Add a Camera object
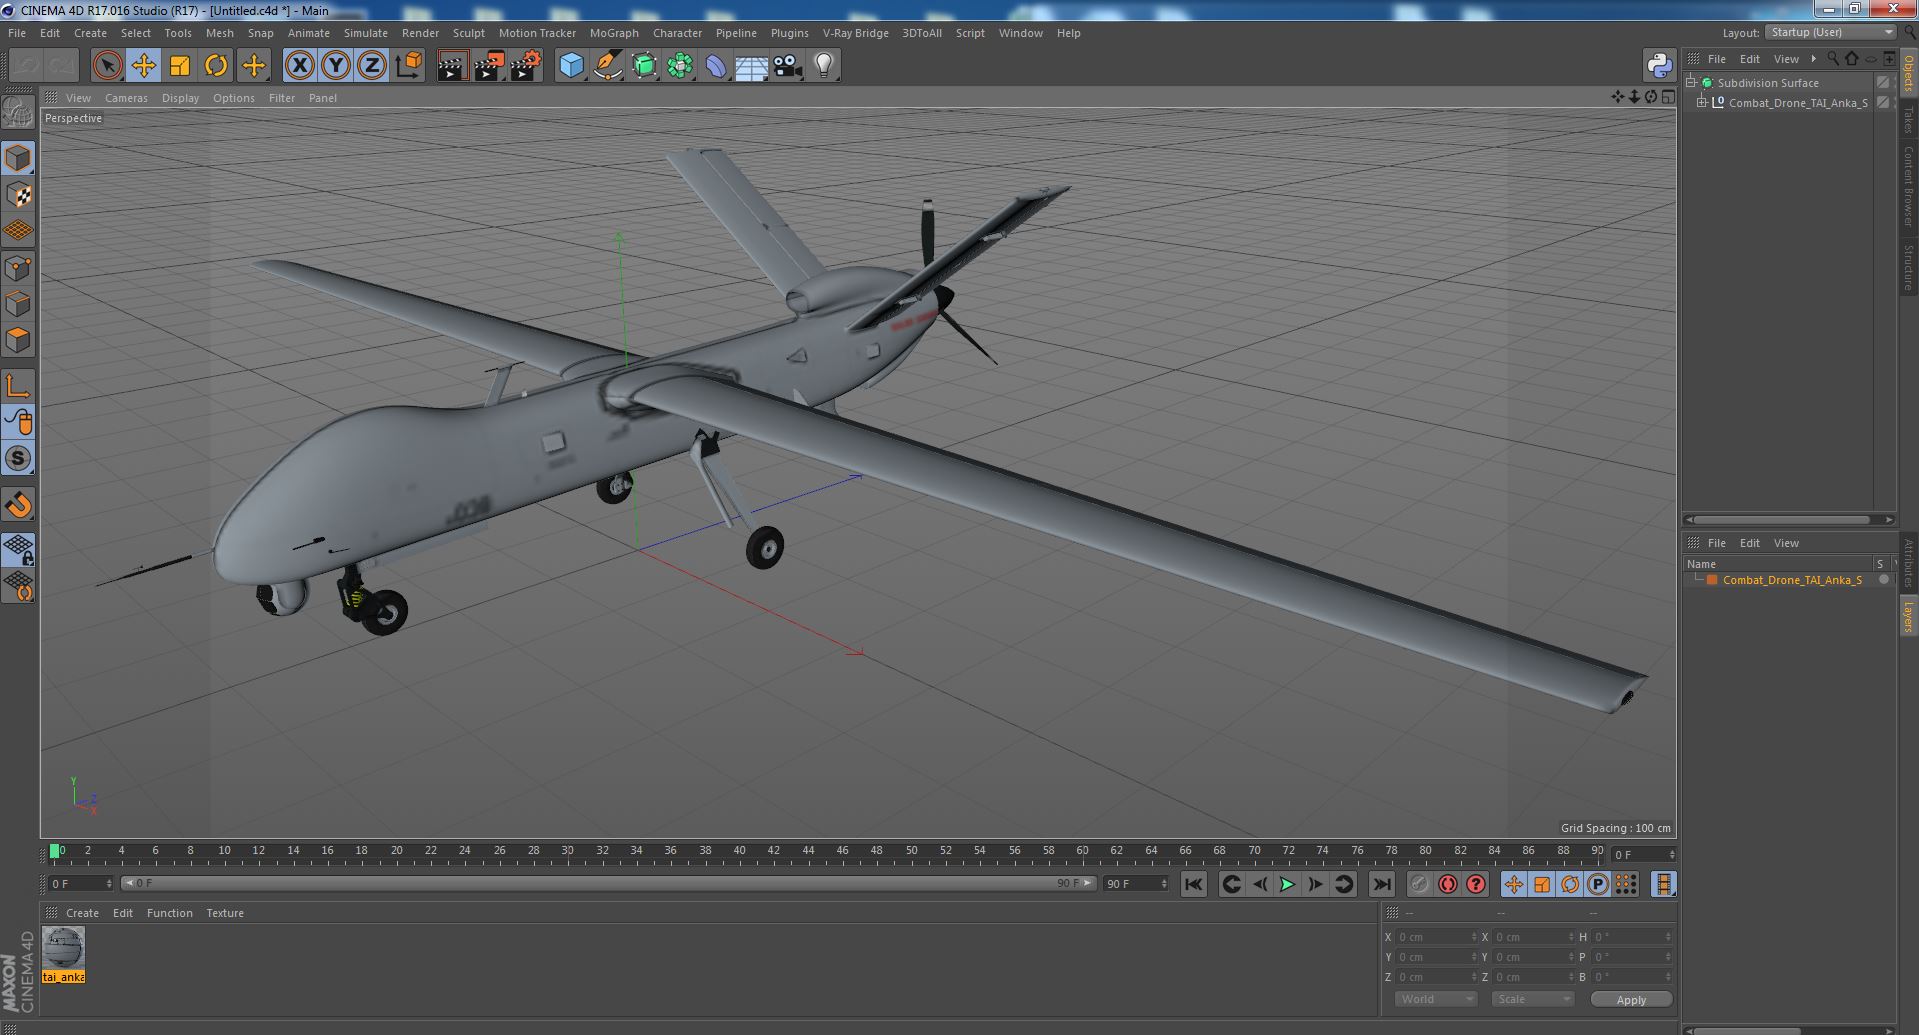Screen dimensions: 1919x1035 [788, 66]
